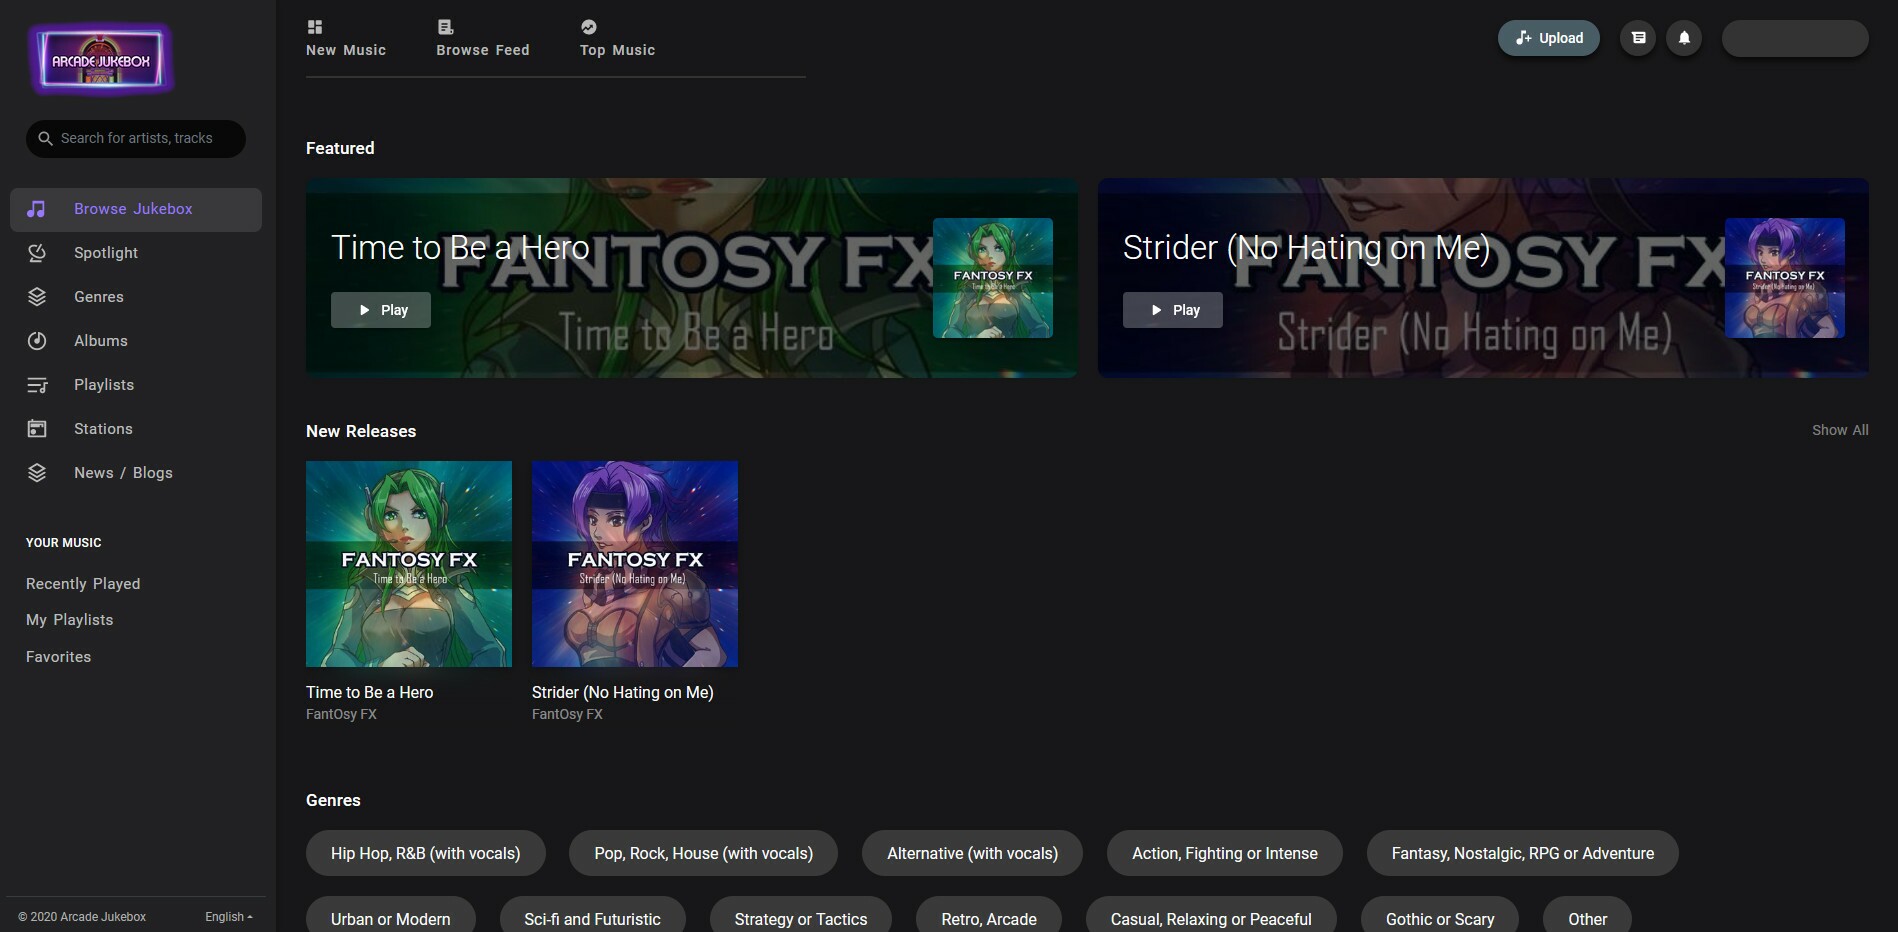This screenshot has width=1898, height=932.
Task: Click the News / Blogs layers icon
Action: click(37, 473)
